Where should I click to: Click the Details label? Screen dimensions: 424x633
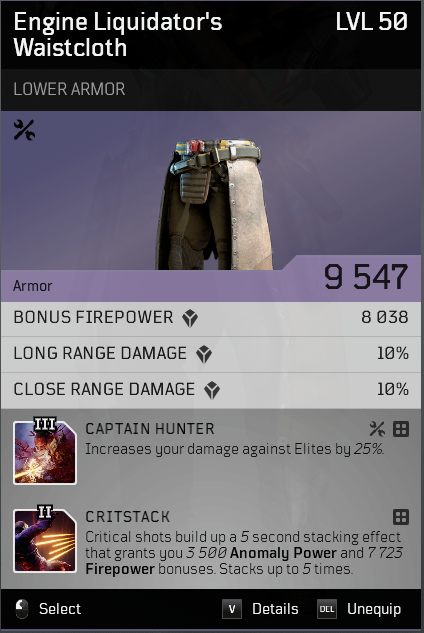point(275,609)
